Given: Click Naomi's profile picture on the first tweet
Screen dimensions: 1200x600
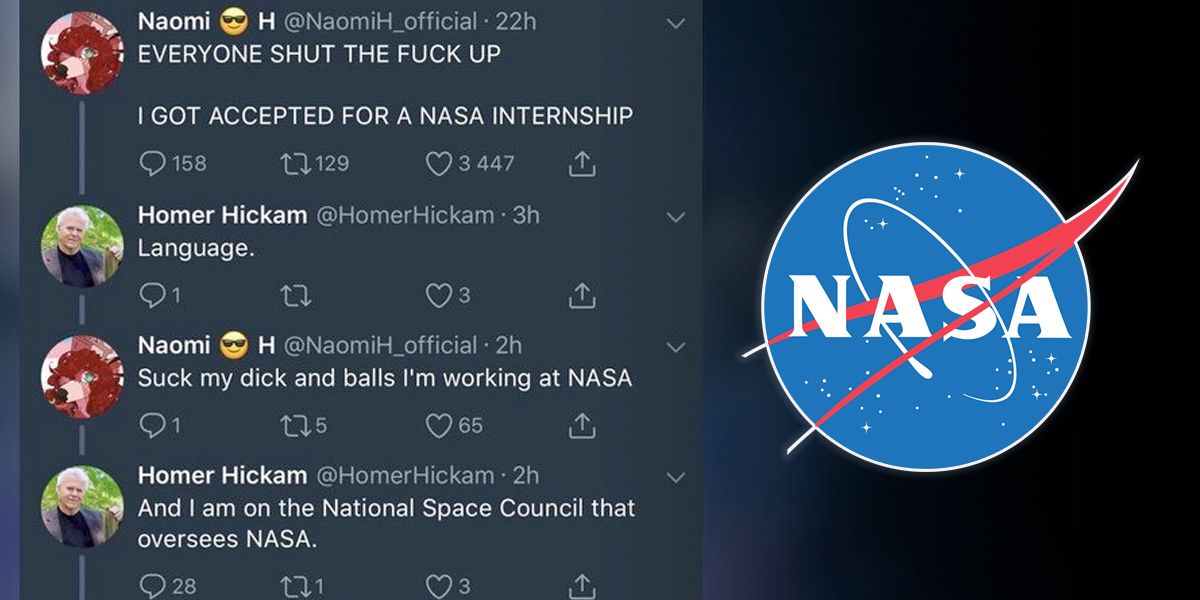Looking at the screenshot, I should (x=82, y=52).
